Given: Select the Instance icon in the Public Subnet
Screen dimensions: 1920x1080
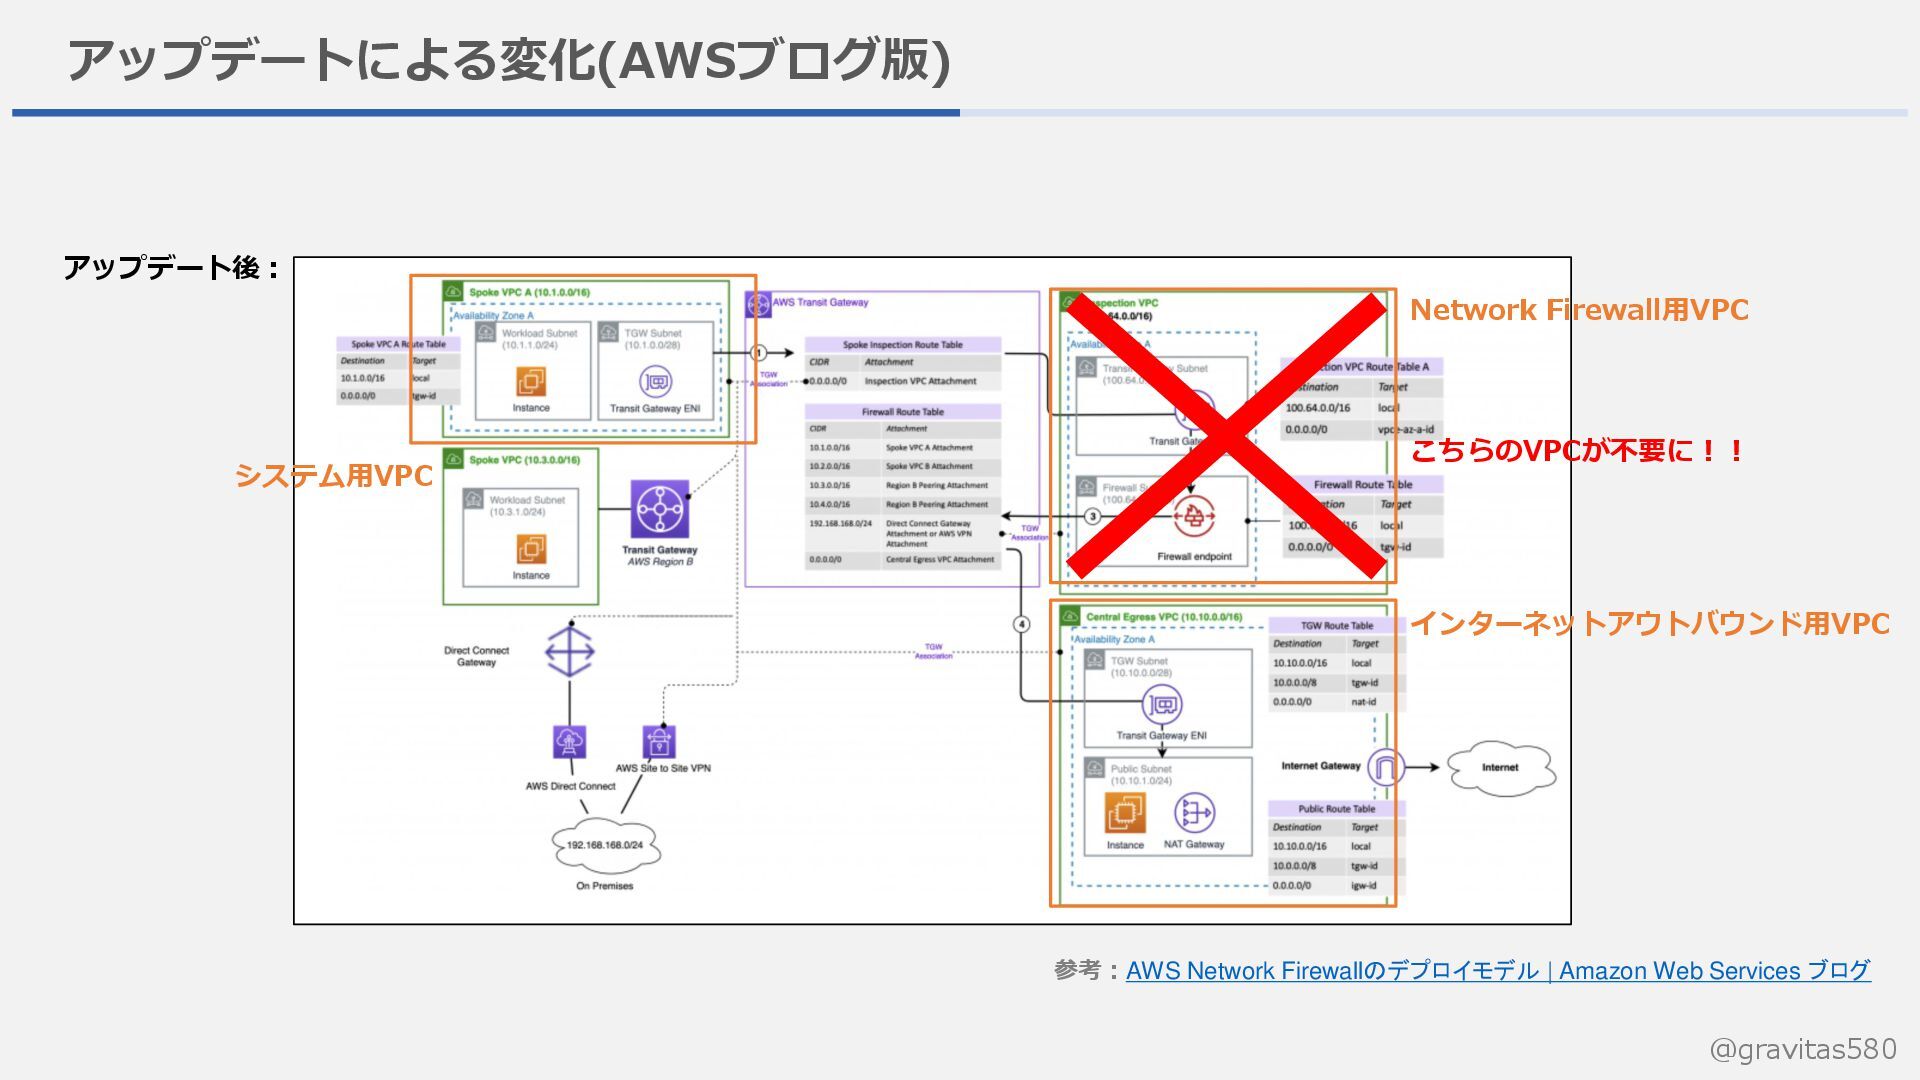Looking at the screenshot, I should click(1125, 813).
